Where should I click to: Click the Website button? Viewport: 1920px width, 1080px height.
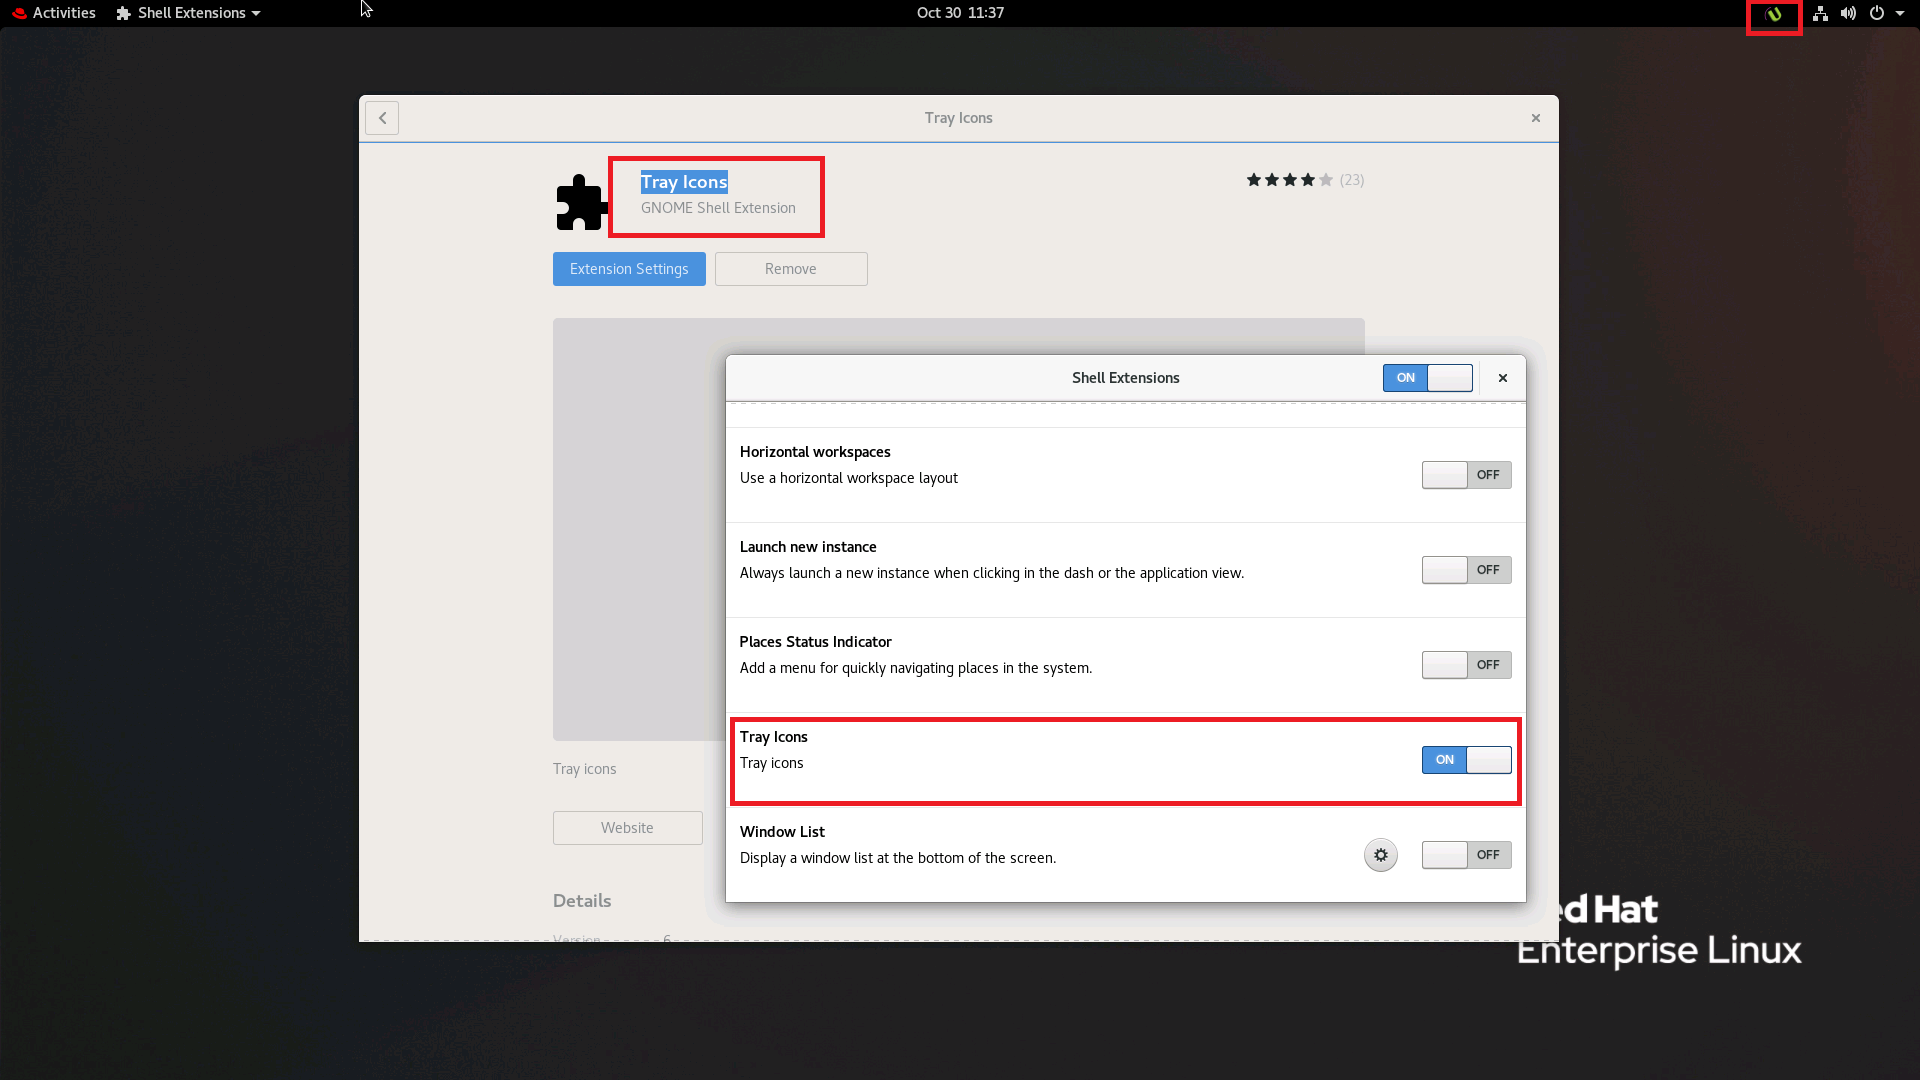tap(627, 828)
